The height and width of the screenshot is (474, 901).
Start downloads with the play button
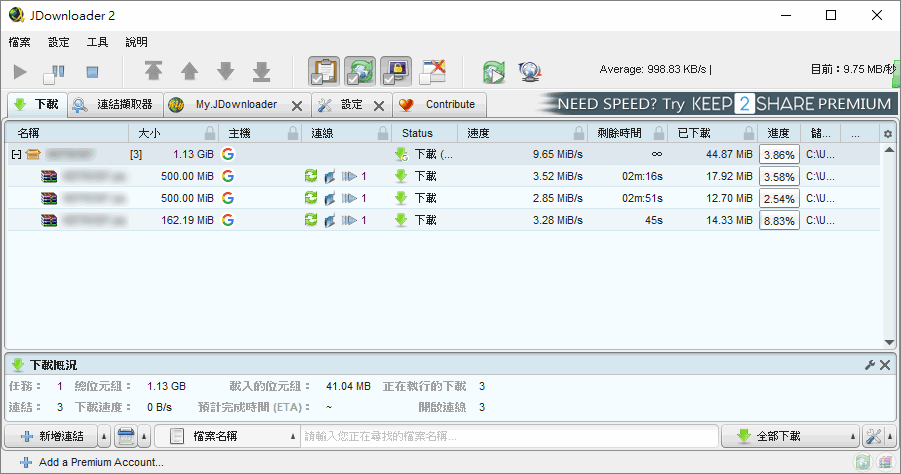20,72
